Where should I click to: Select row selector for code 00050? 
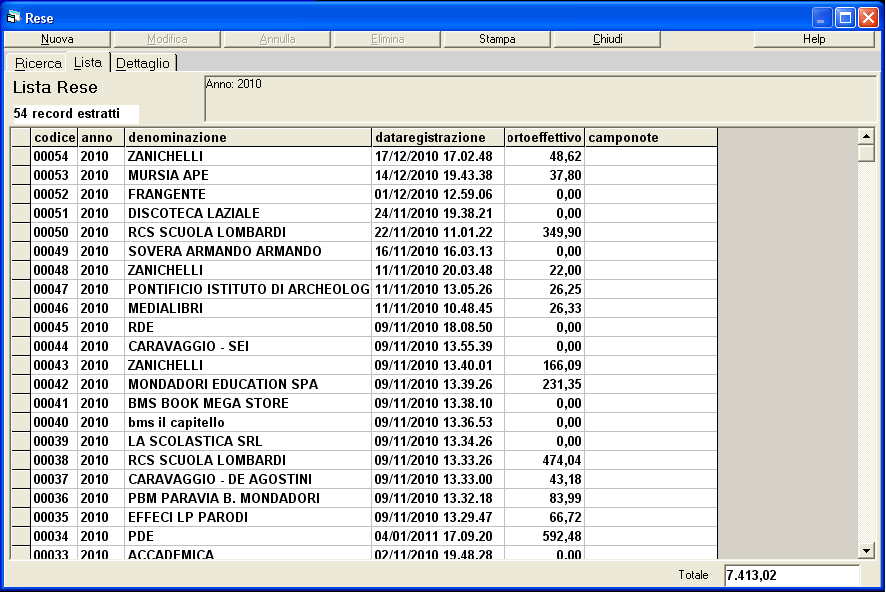pyautogui.click(x=21, y=232)
